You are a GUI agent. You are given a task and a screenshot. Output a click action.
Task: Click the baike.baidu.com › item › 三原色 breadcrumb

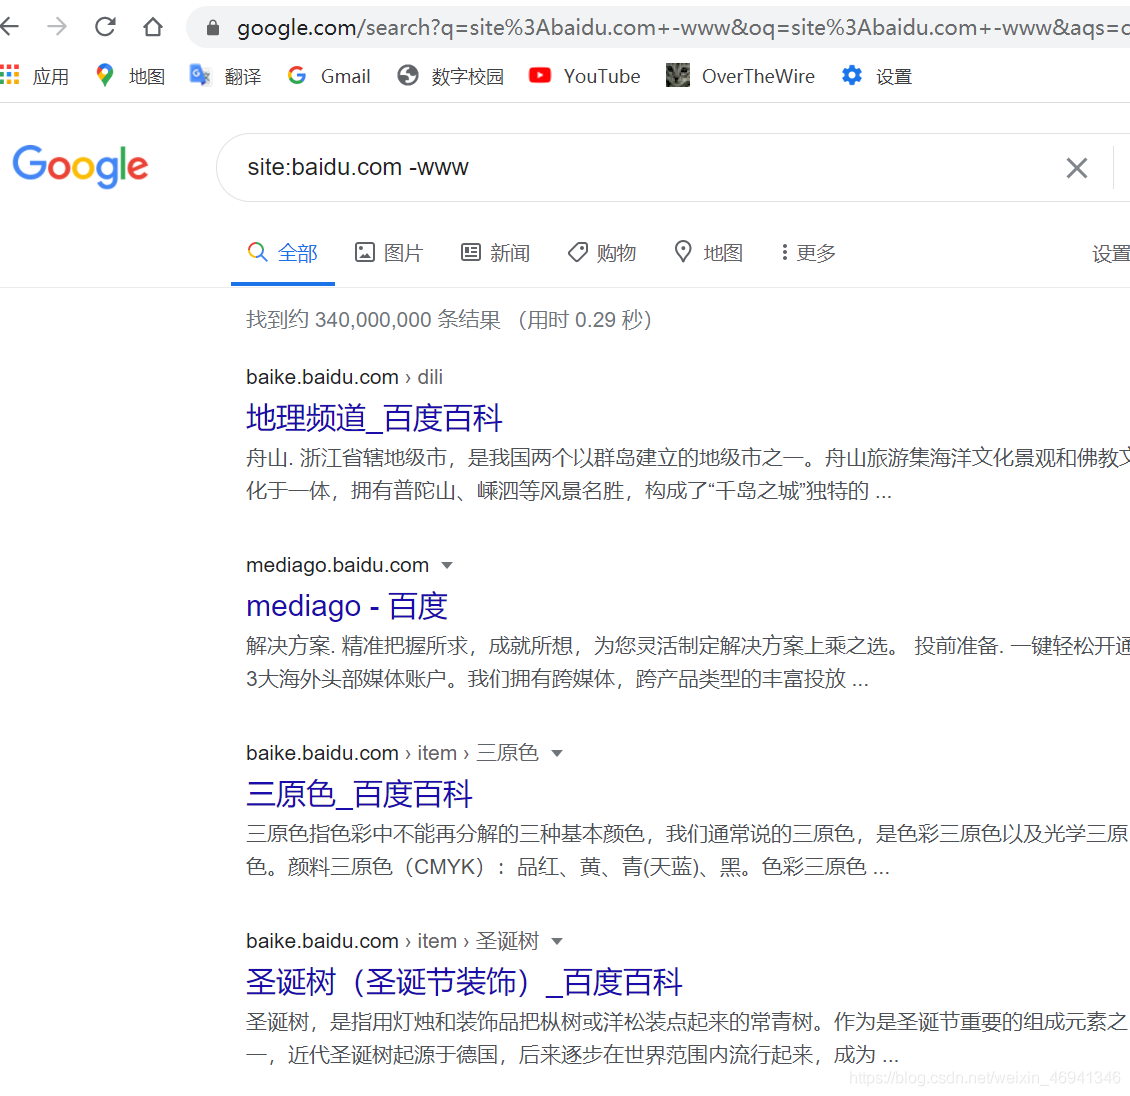tap(392, 753)
